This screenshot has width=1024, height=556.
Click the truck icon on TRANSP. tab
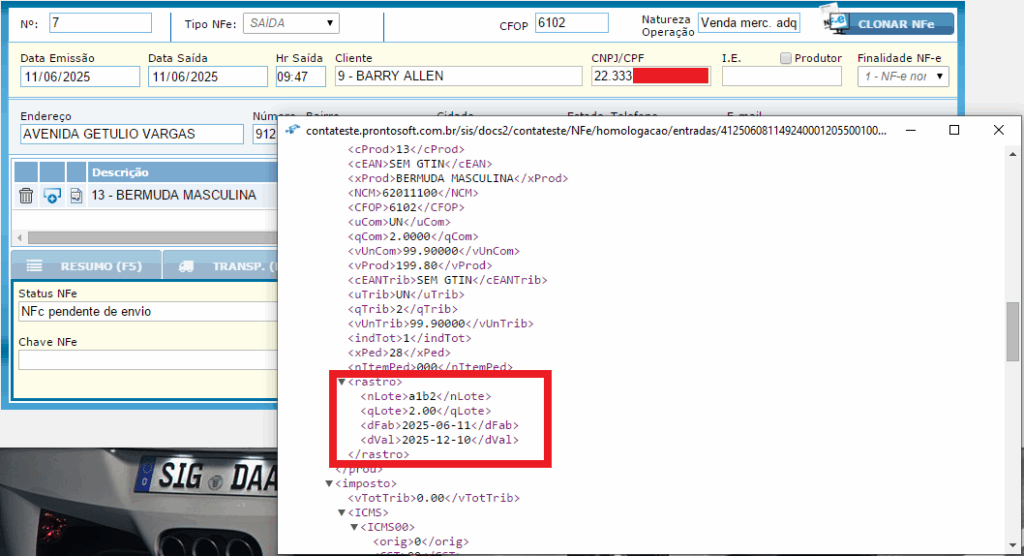pos(186,267)
